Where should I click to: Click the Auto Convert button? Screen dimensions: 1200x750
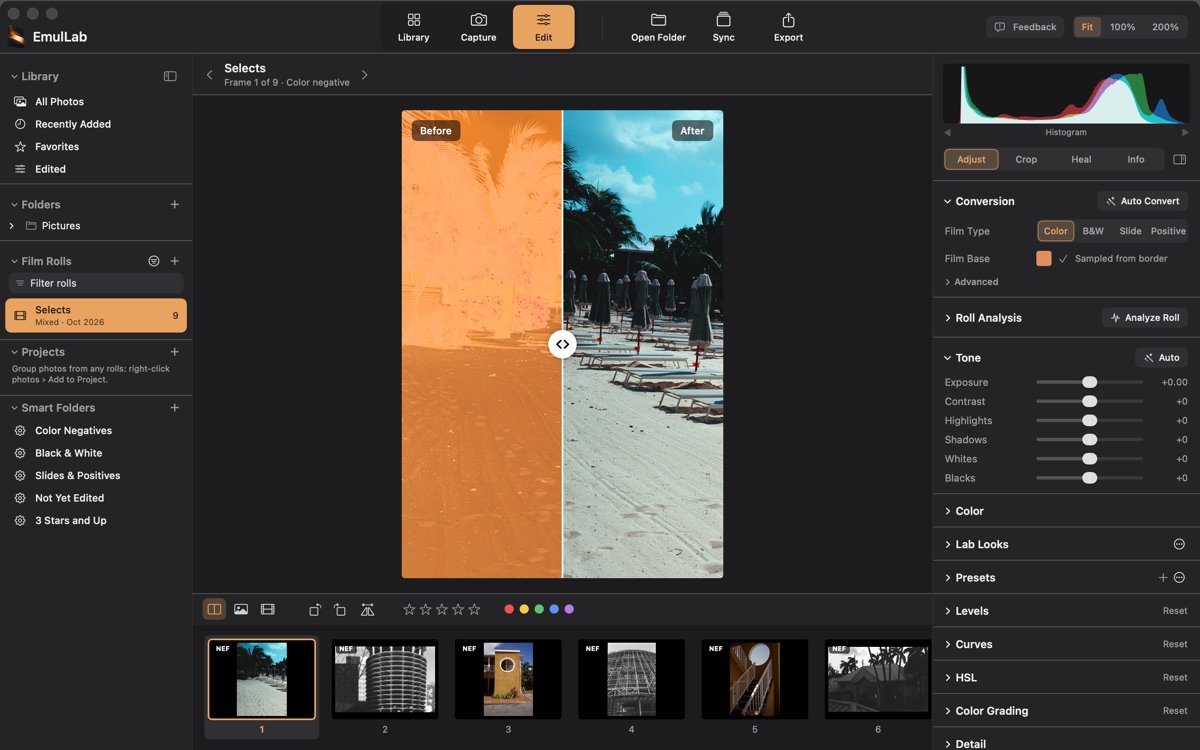click(1142, 201)
